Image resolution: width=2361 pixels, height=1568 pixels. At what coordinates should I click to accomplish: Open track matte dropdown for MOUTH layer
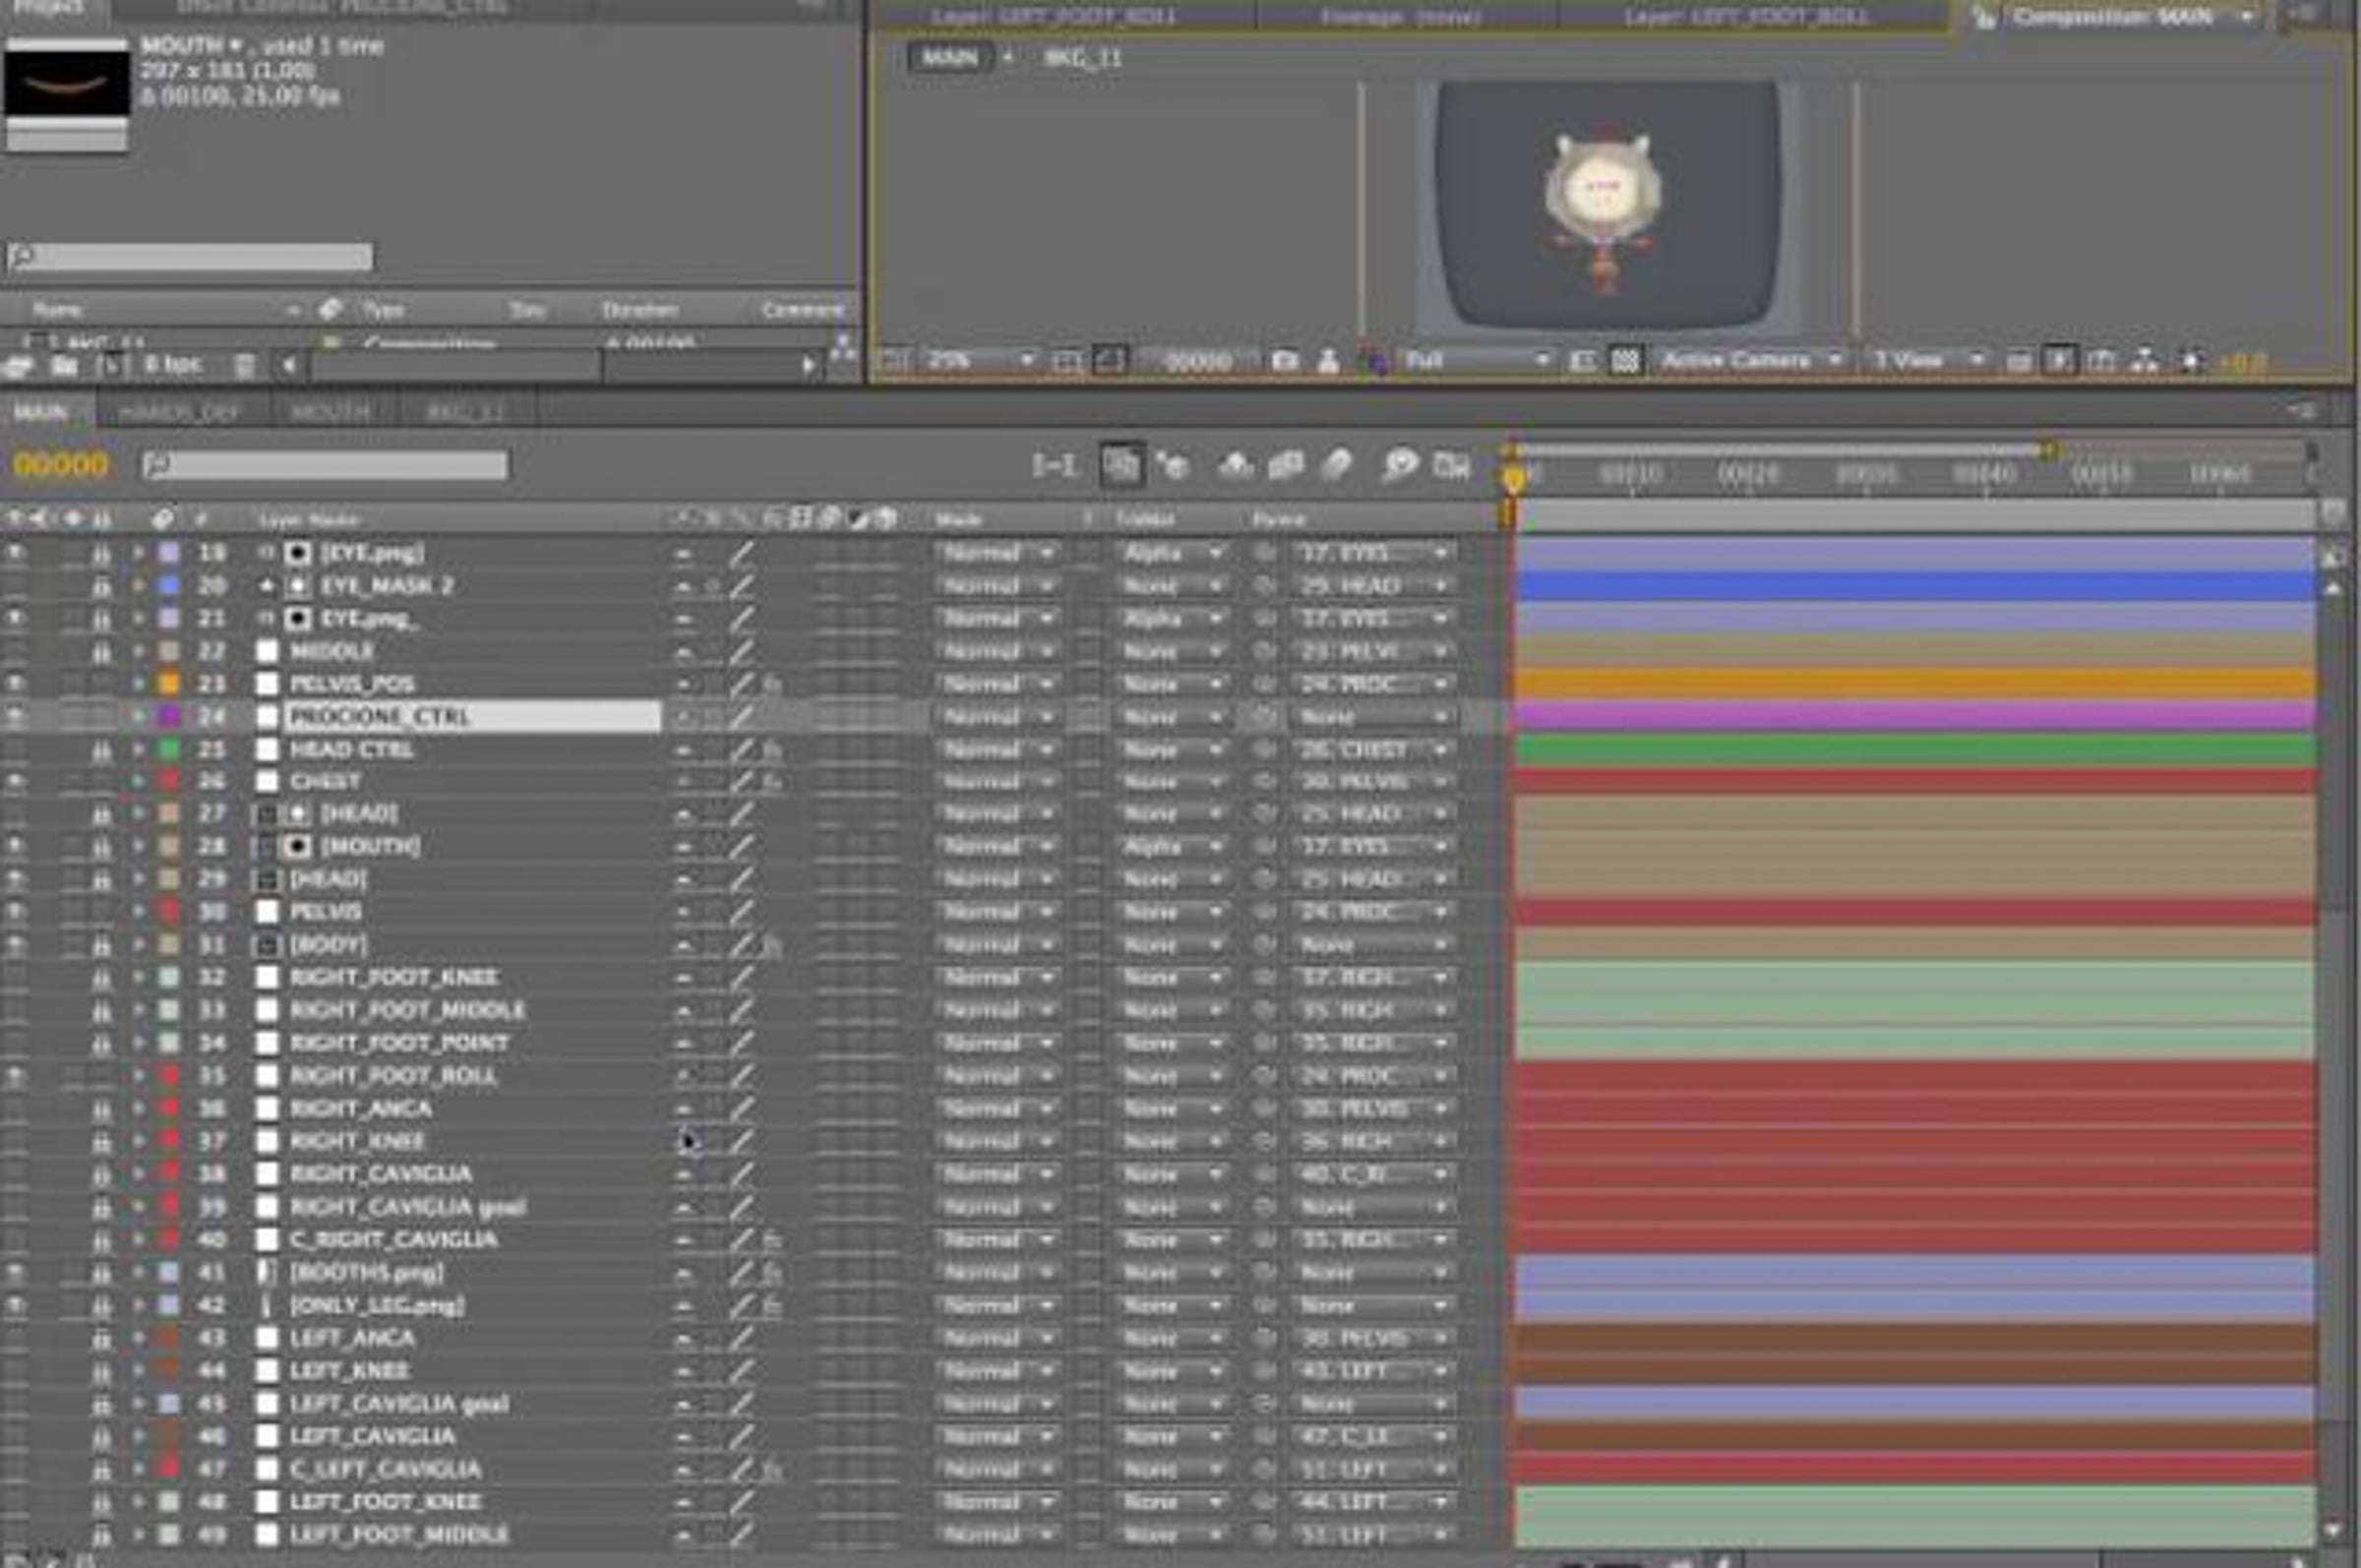coord(1172,847)
